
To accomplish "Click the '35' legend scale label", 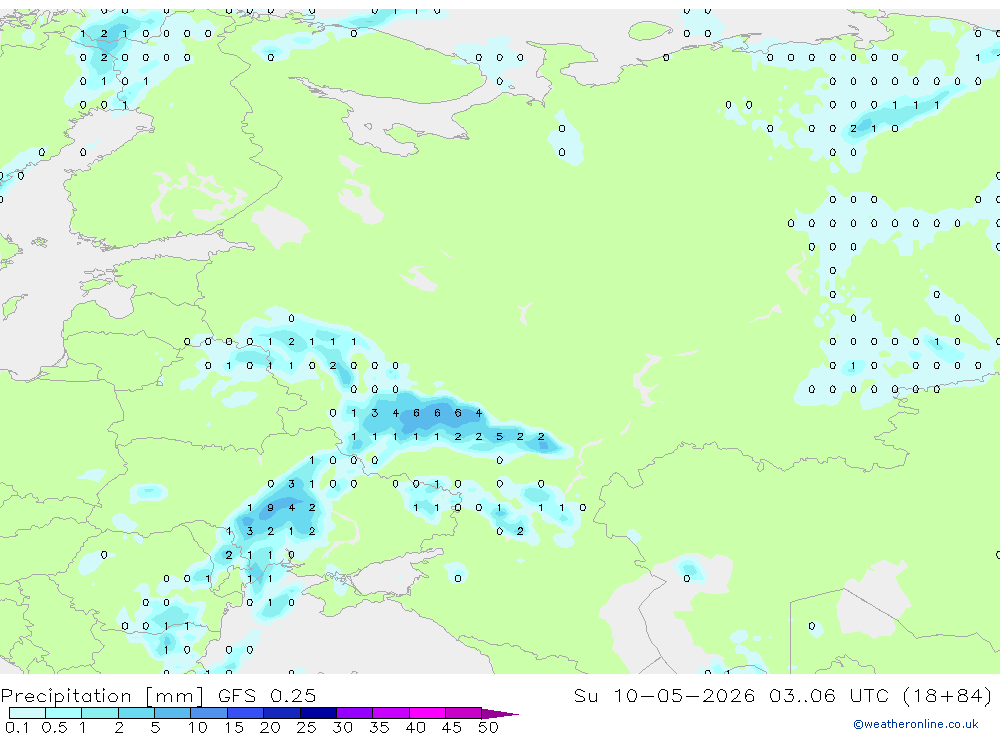I will tap(379, 727).
